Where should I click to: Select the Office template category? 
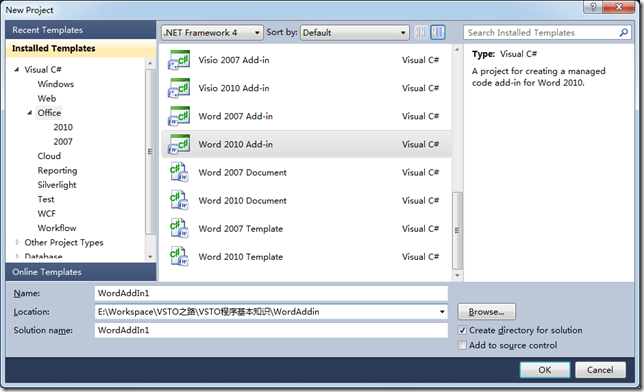click(49, 113)
